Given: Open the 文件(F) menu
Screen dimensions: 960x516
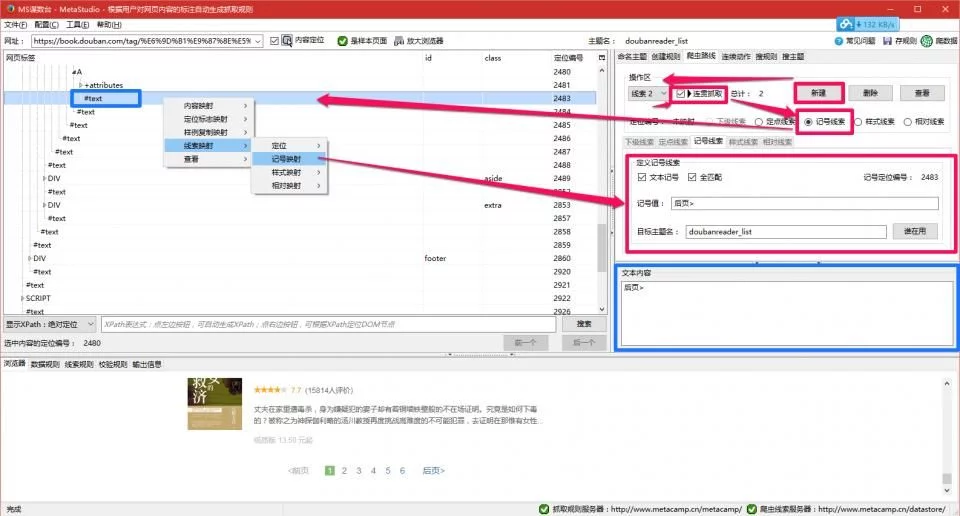Looking at the screenshot, I should click(x=15, y=24).
